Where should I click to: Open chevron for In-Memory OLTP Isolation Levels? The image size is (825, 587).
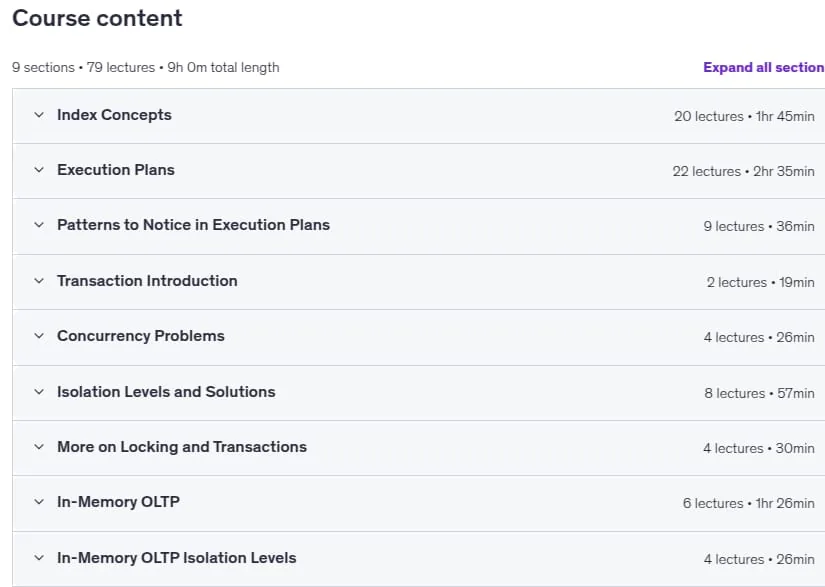39,558
